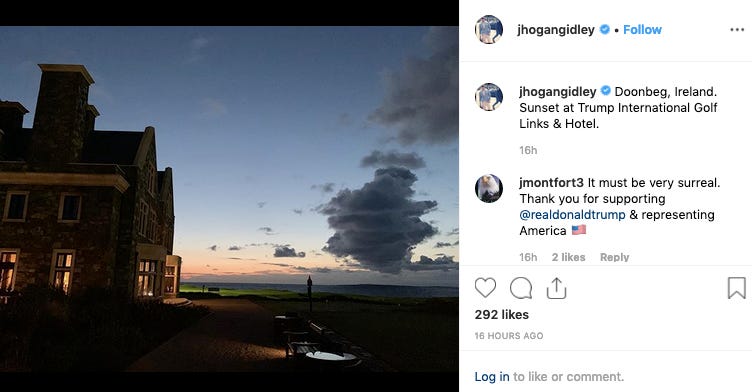The width and height of the screenshot is (752, 392).
Task: Open the Doonbeg sunset photo
Action: pyautogui.click(x=229, y=199)
